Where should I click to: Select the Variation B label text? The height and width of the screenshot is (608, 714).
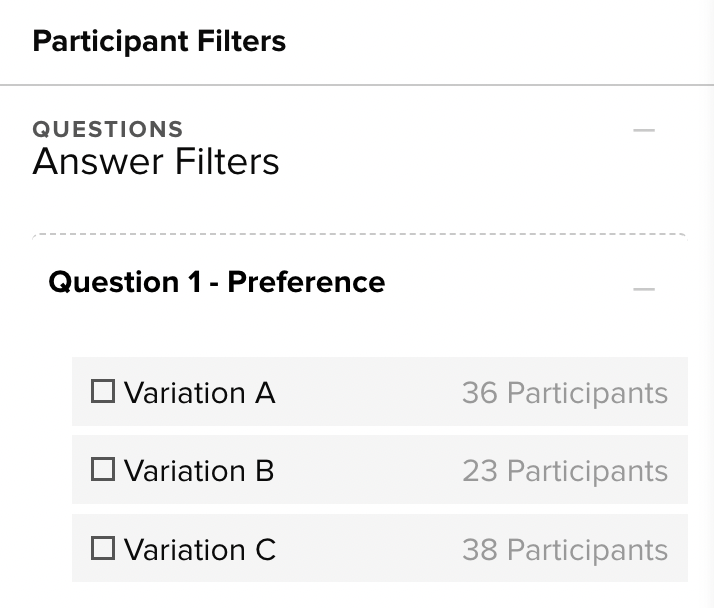click(x=199, y=470)
